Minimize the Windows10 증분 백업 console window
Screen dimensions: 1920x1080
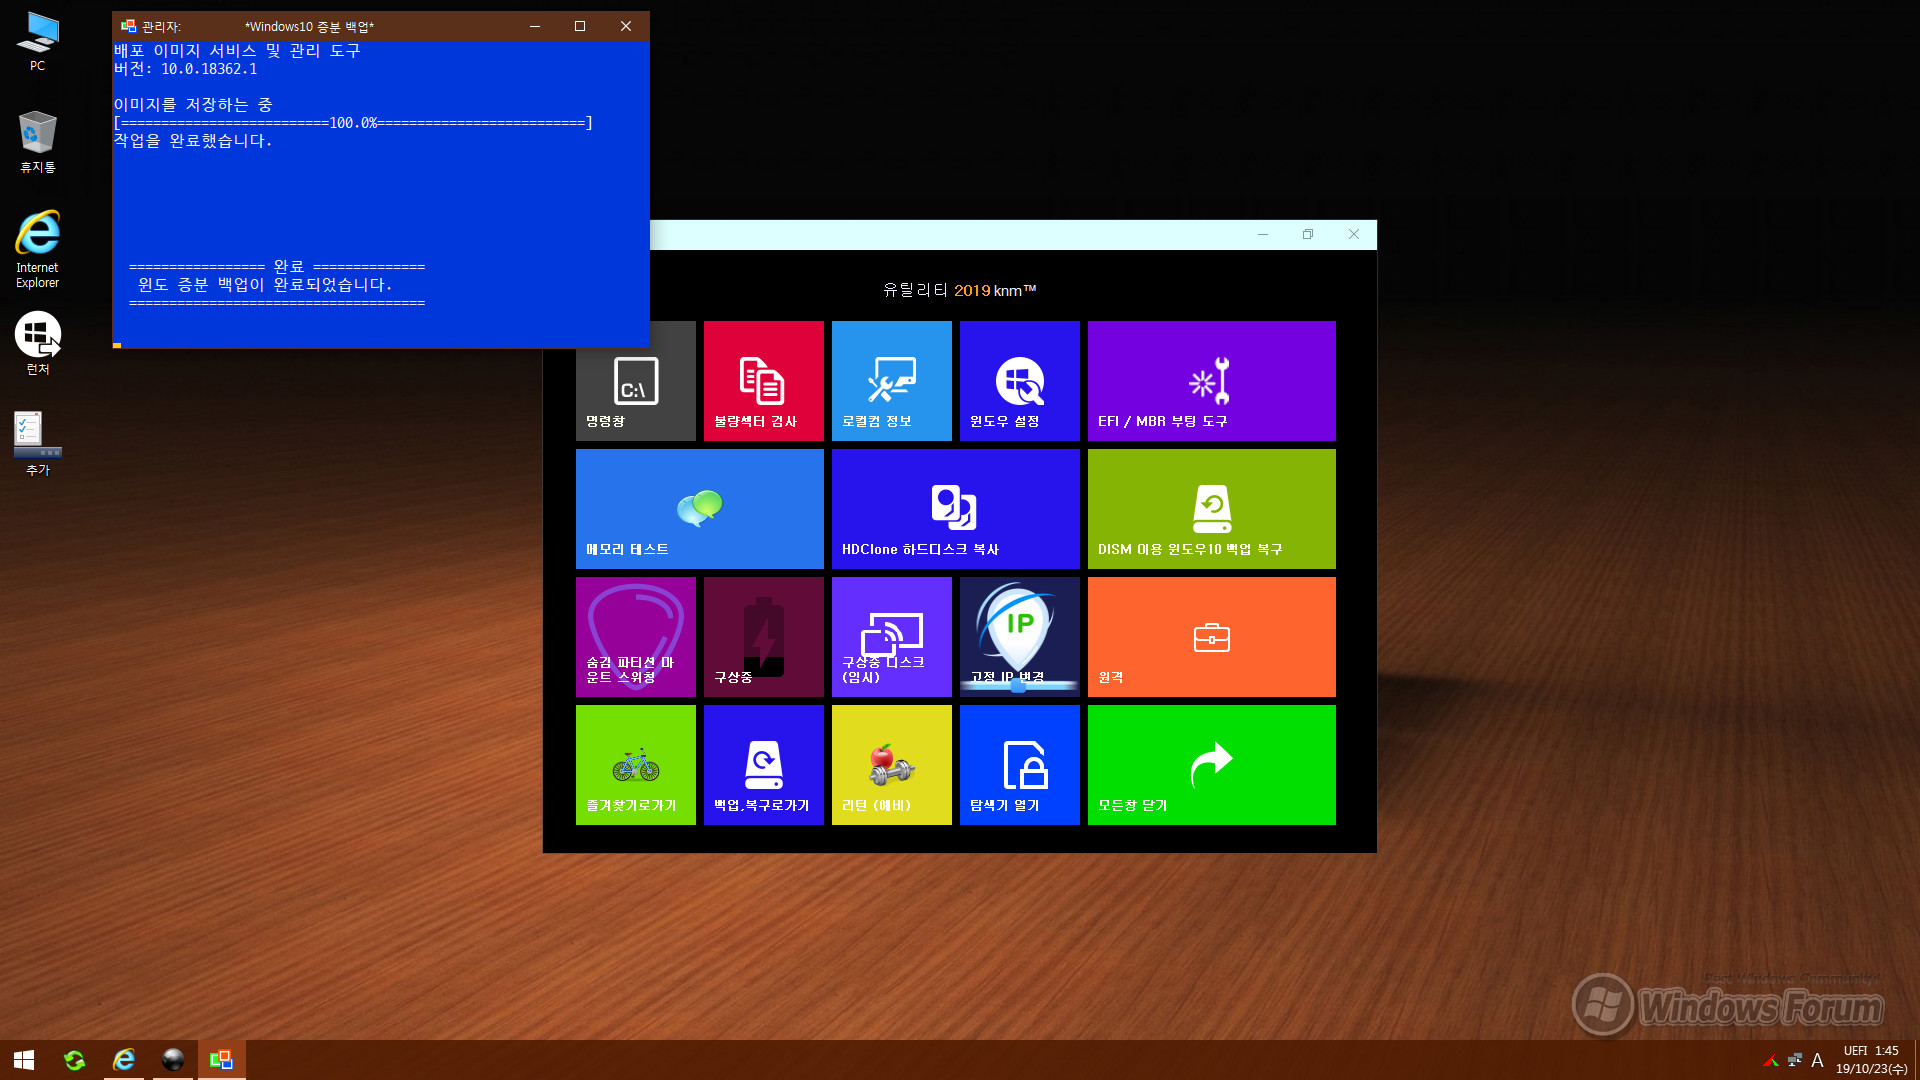point(535,26)
